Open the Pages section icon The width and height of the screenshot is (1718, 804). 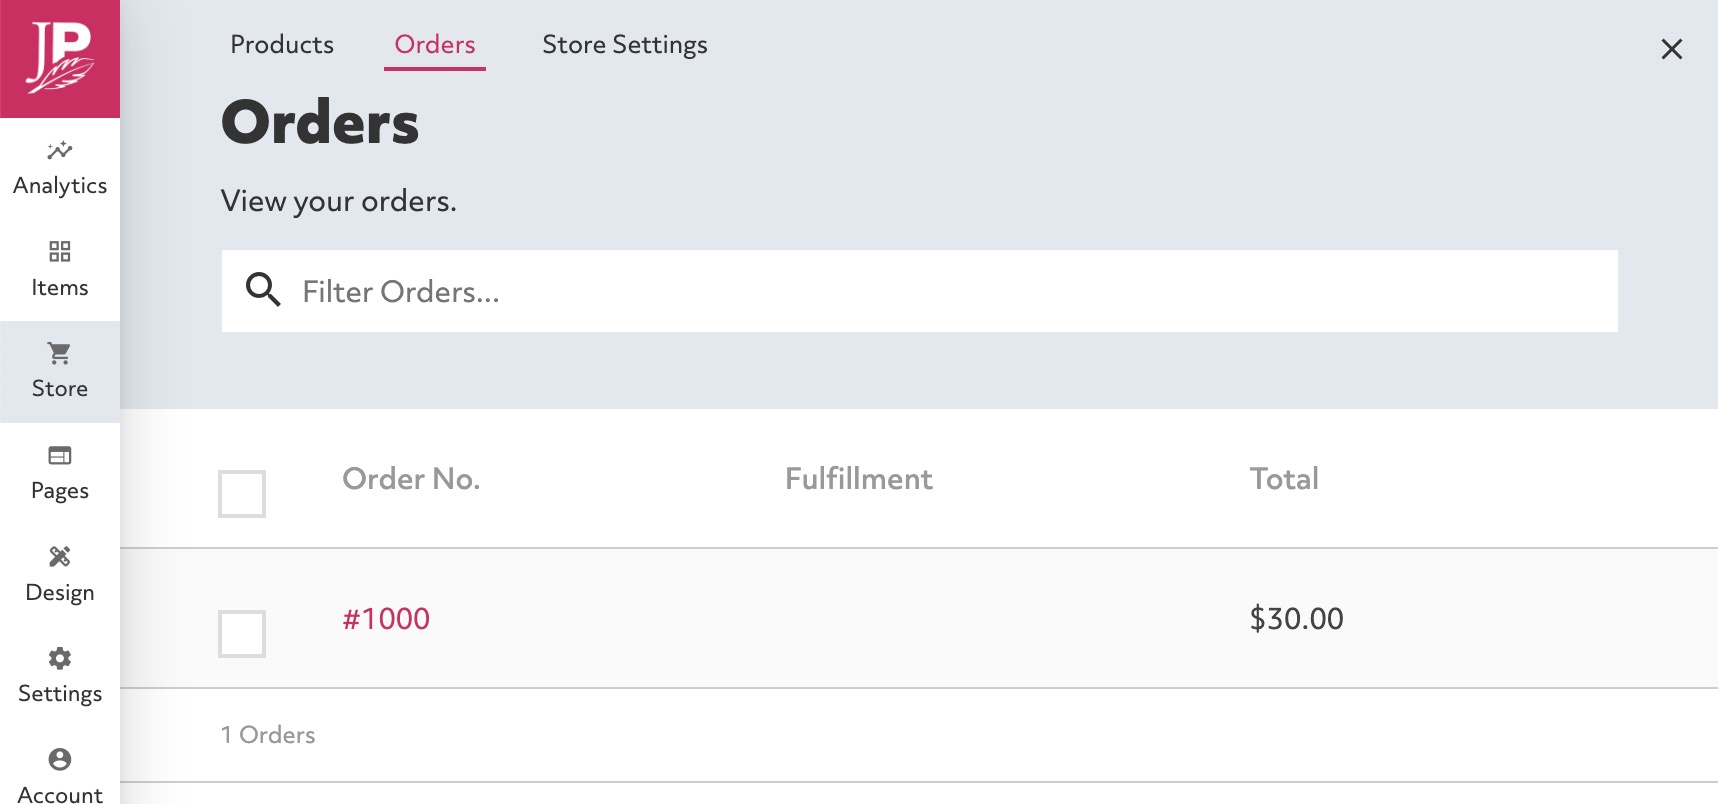(60, 455)
